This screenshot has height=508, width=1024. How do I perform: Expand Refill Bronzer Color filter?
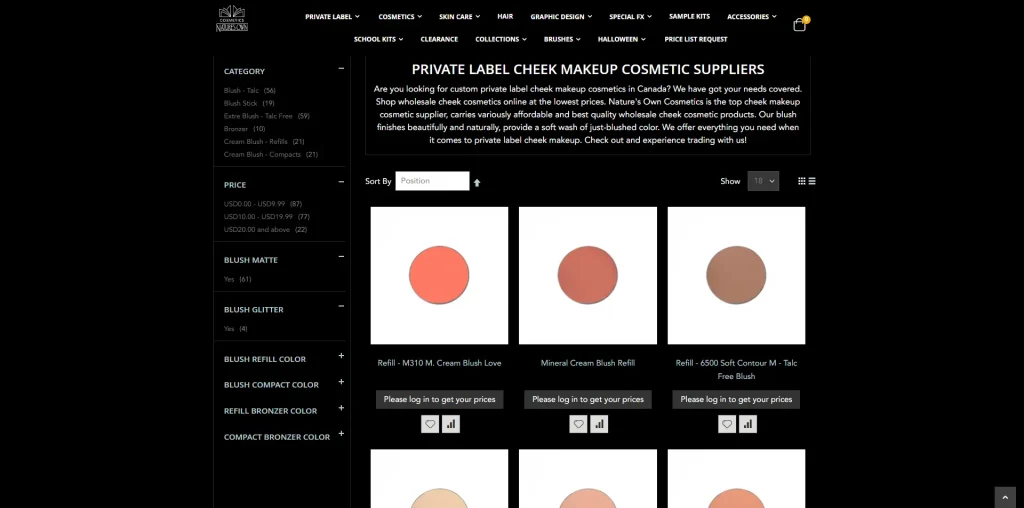click(341, 408)
